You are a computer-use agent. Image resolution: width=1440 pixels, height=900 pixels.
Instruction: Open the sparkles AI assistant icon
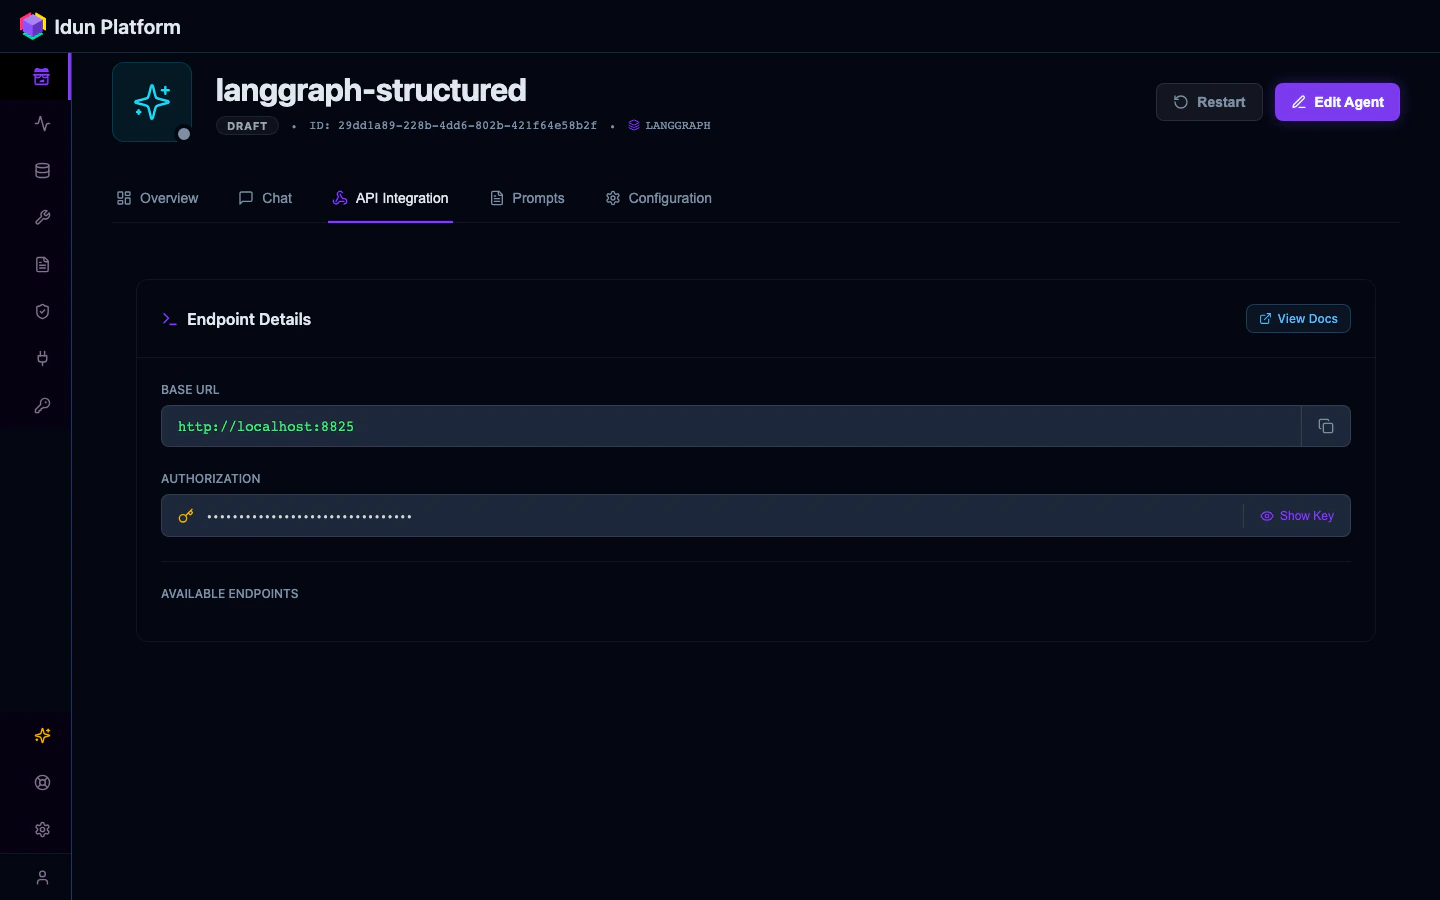(42, 735)
